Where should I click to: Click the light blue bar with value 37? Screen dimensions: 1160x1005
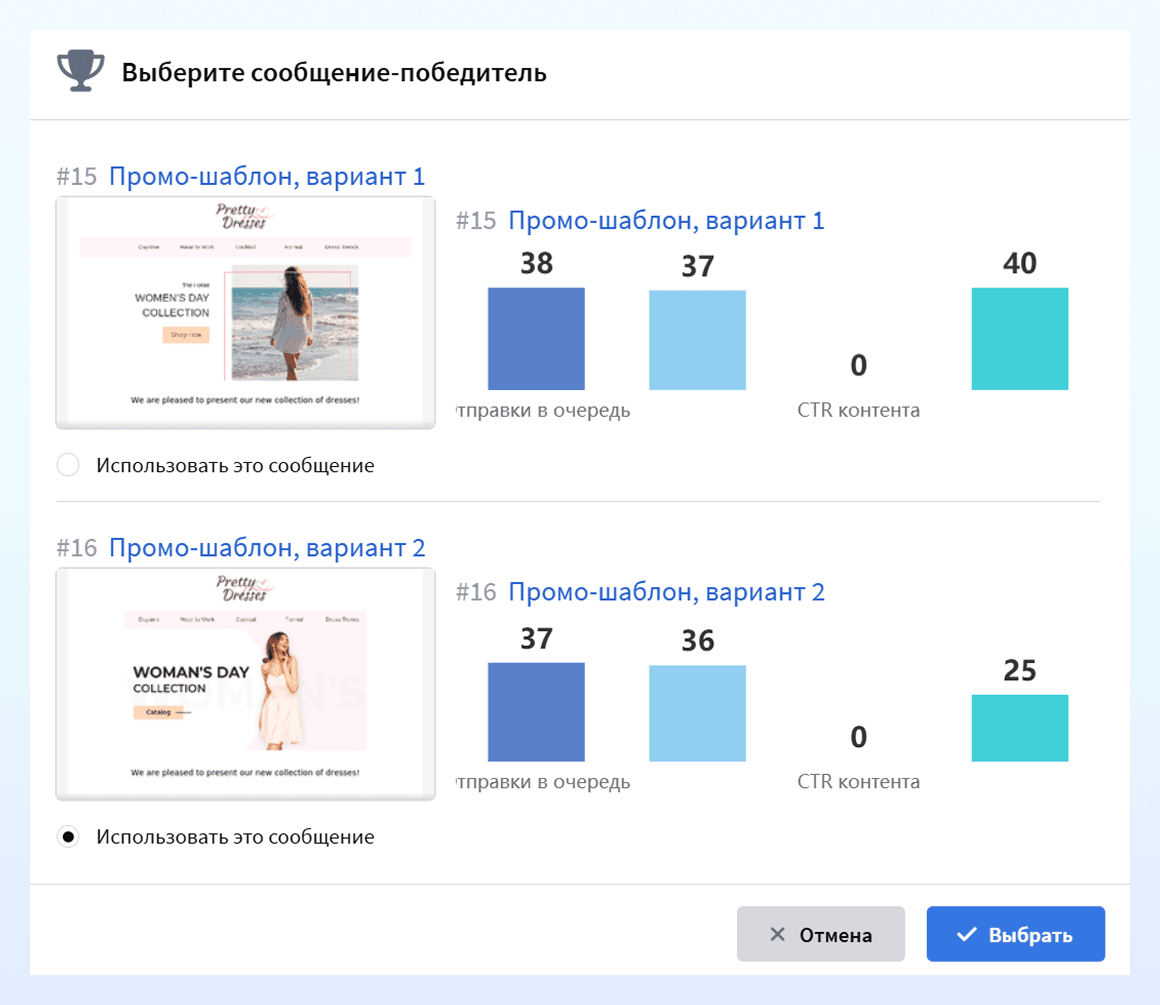[x=698, y=340]
